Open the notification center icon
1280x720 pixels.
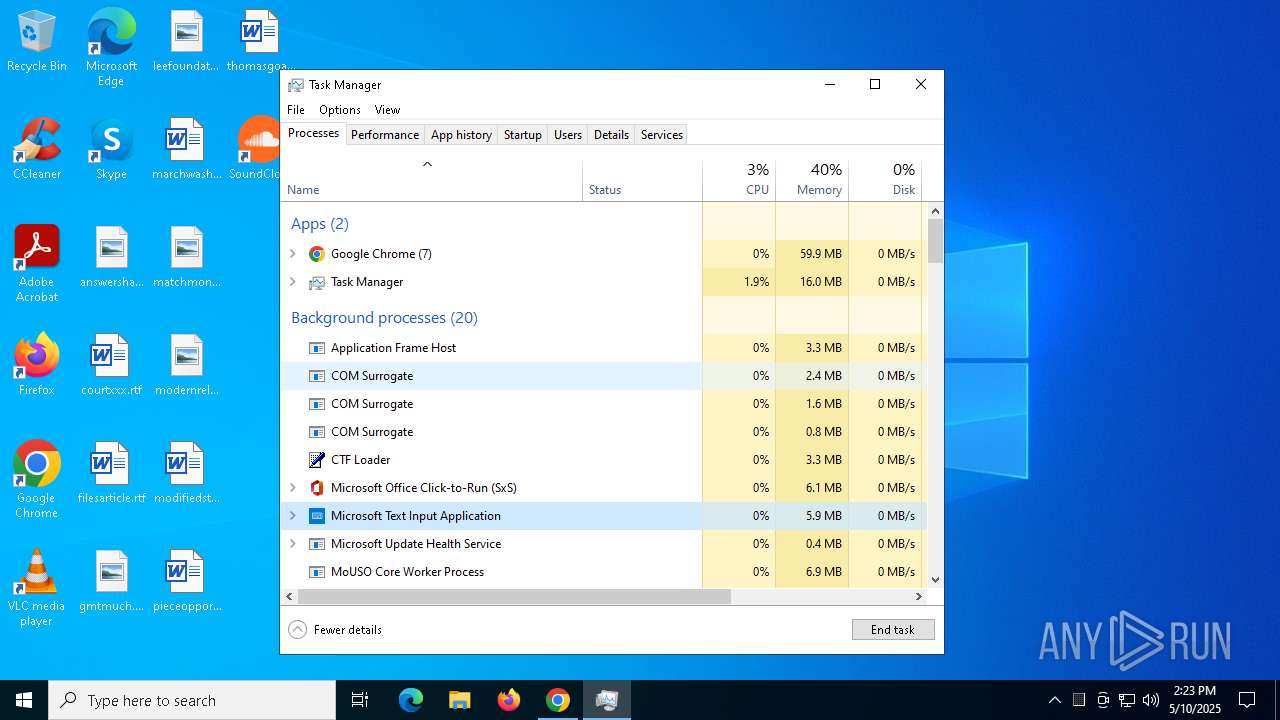pos(1247,700)
